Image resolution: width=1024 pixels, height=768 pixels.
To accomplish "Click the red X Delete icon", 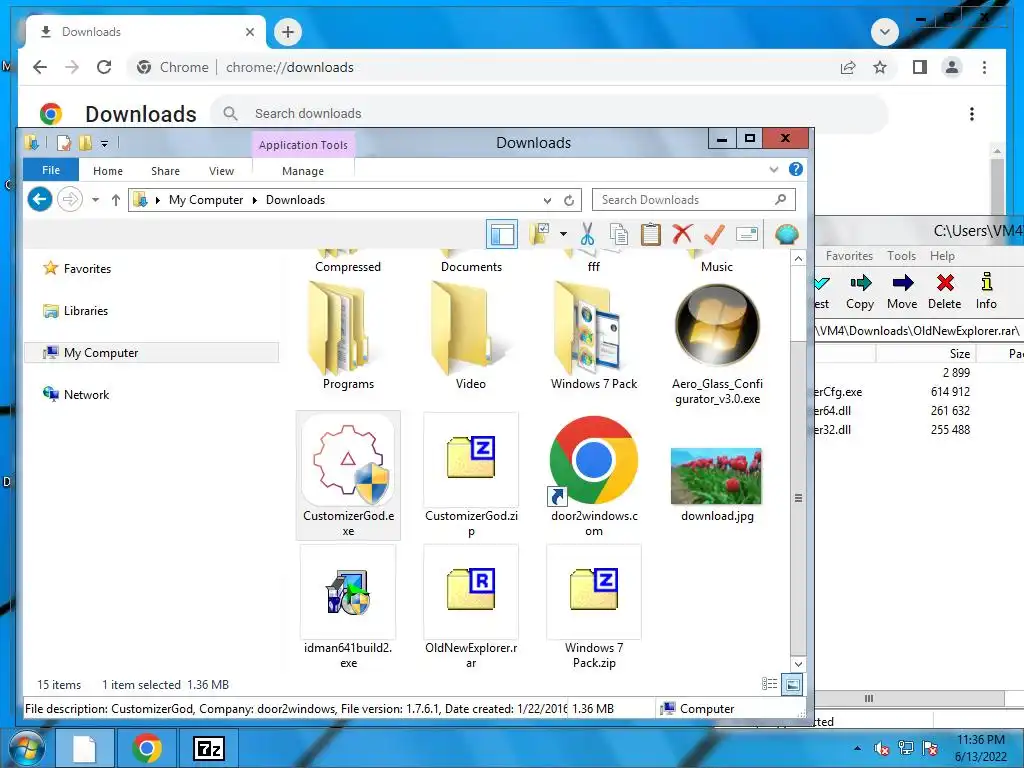I will coord(682,234).
